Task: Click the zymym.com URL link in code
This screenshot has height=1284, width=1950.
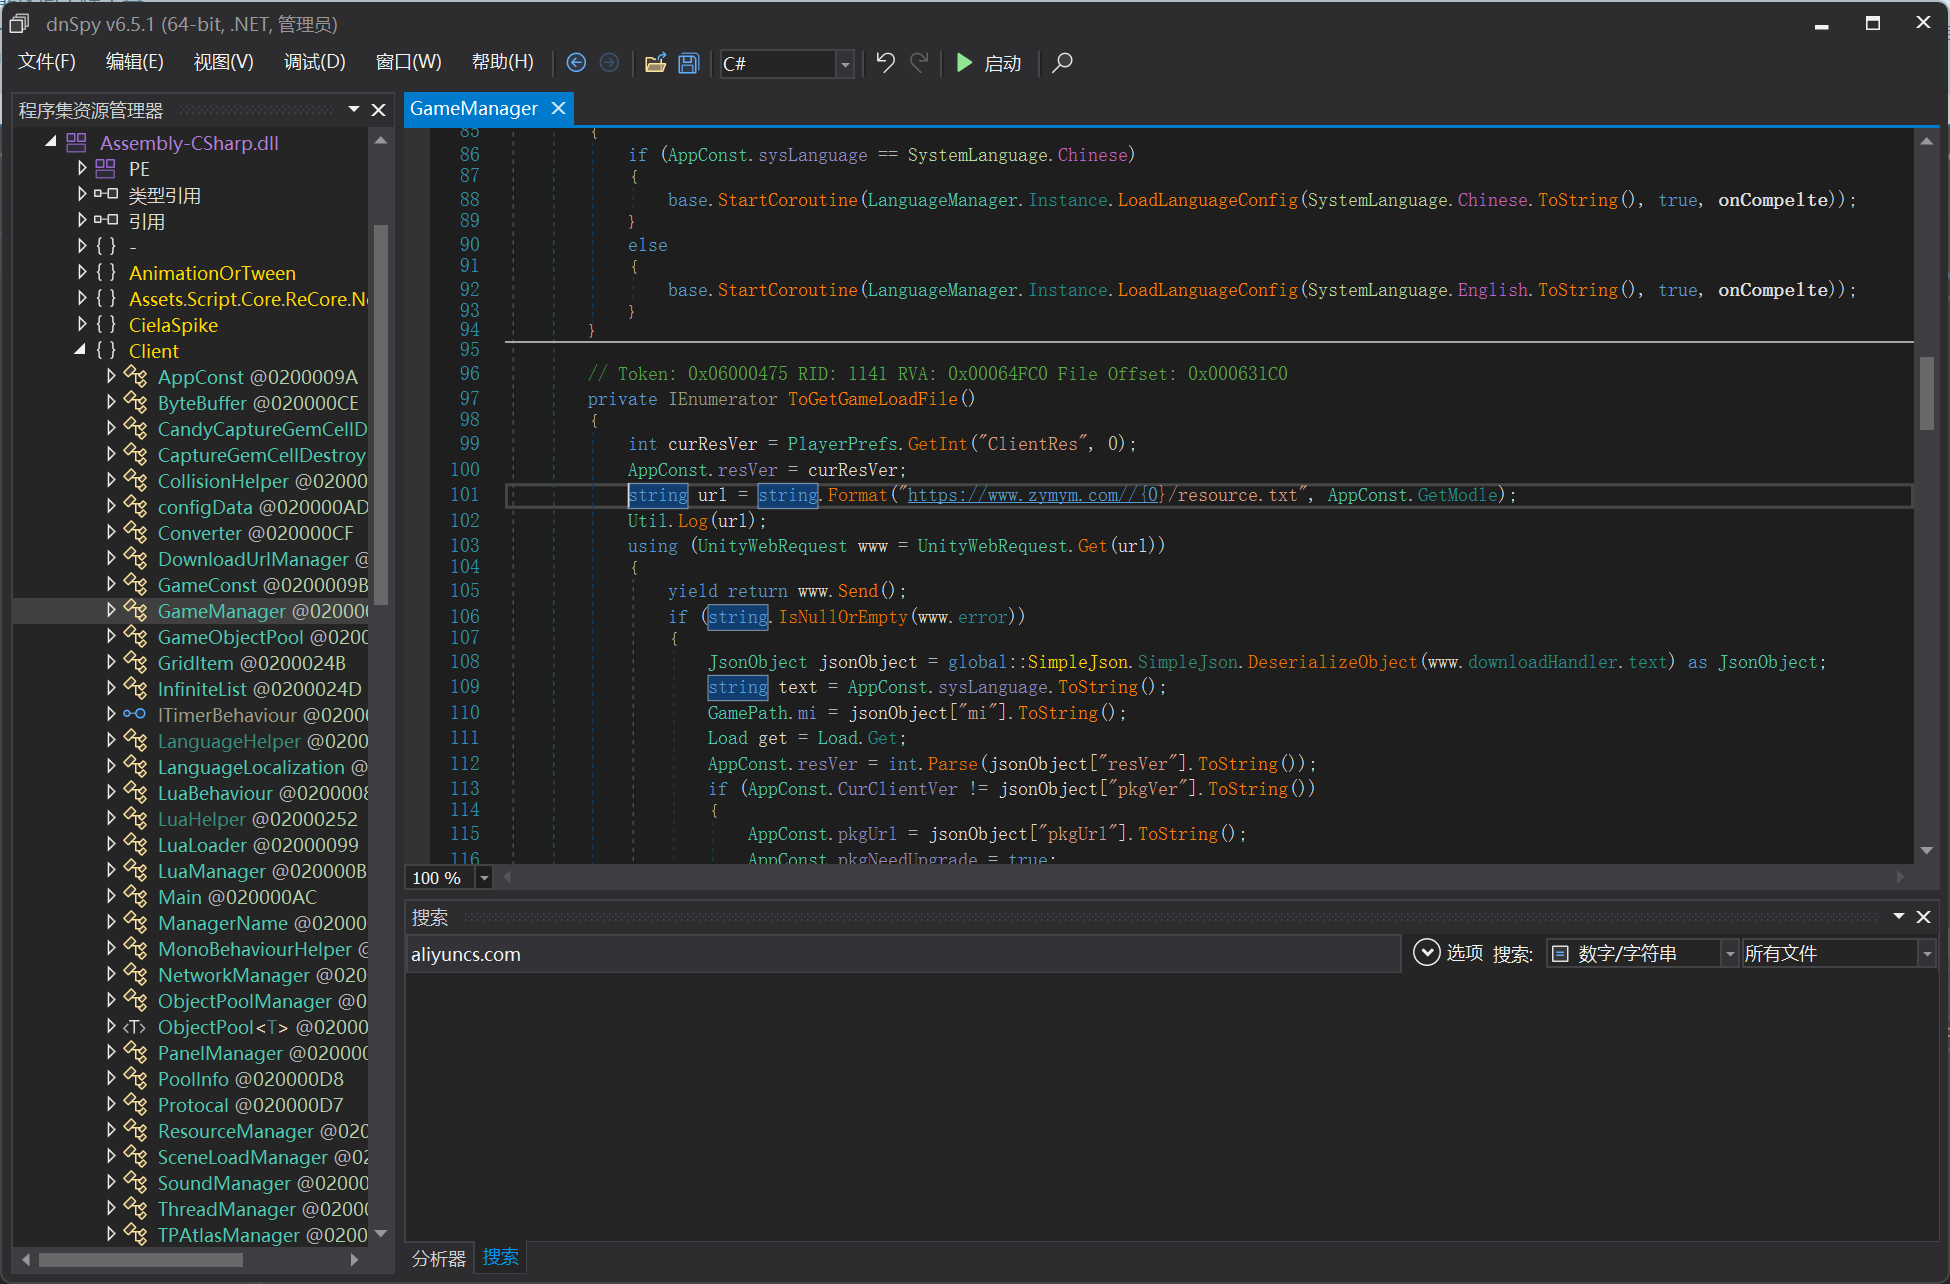Action: point(1036,495)
